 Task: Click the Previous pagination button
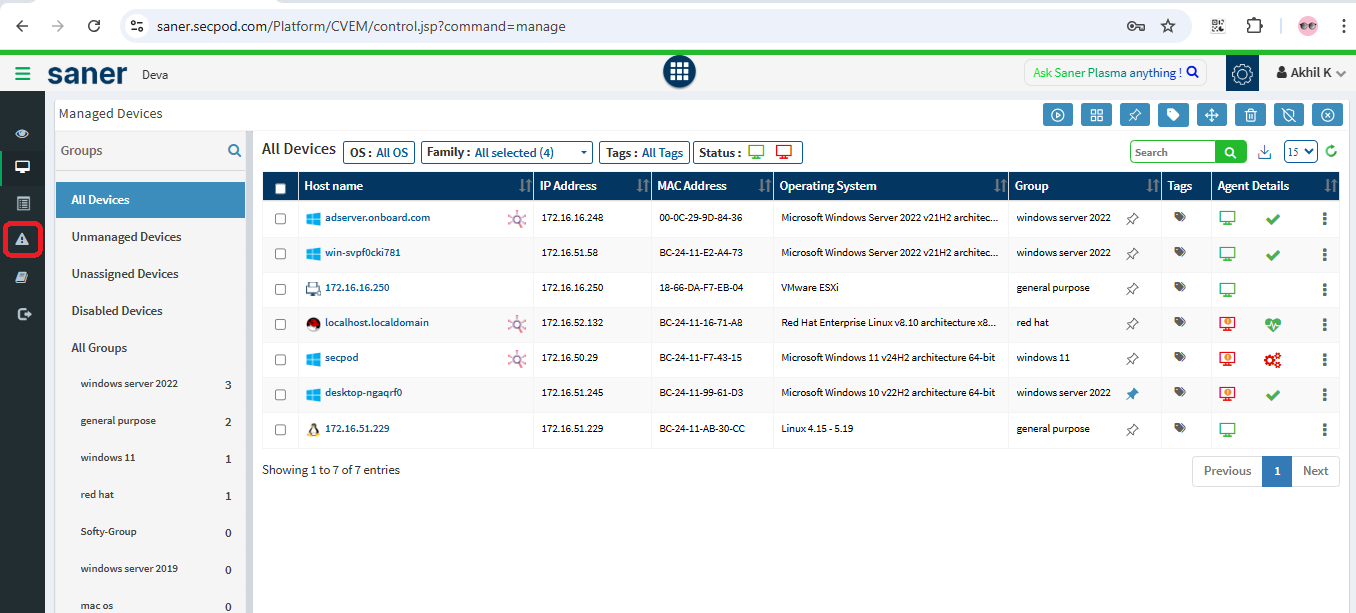[1227, 471]
